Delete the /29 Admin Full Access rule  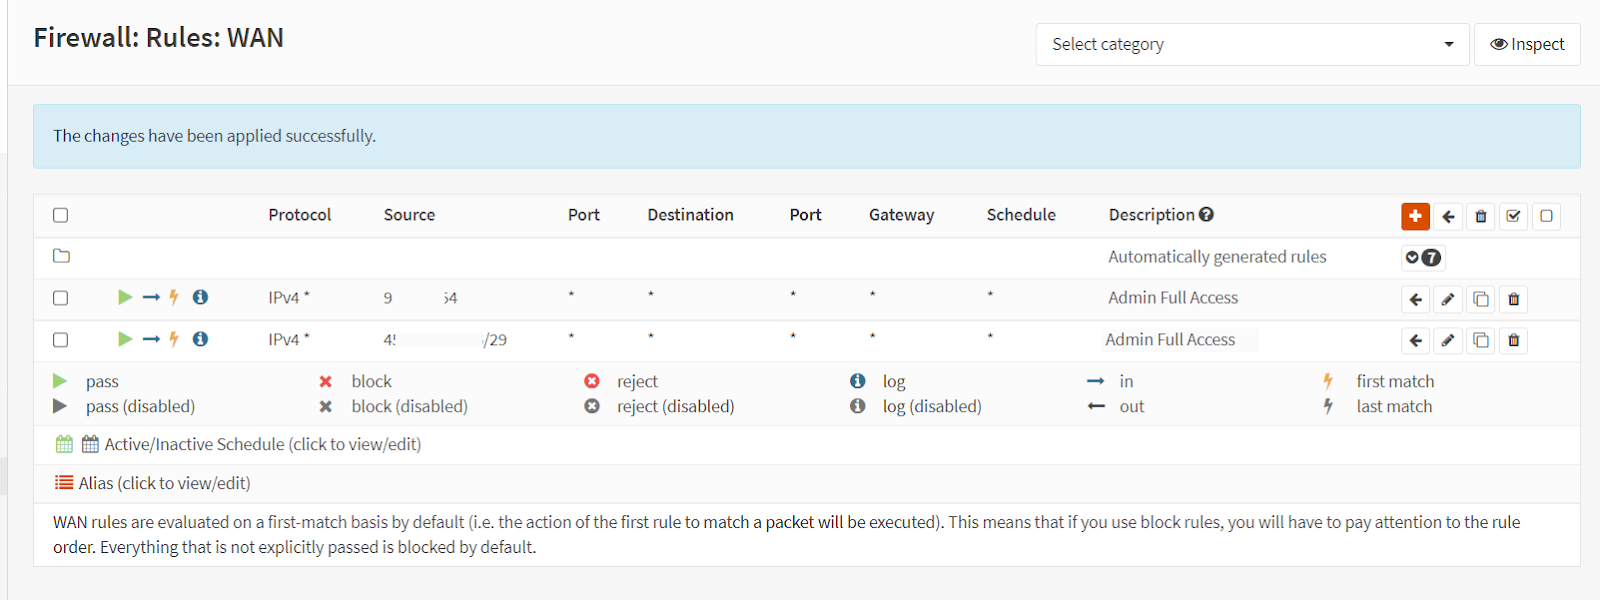(x=1514, y=341)
